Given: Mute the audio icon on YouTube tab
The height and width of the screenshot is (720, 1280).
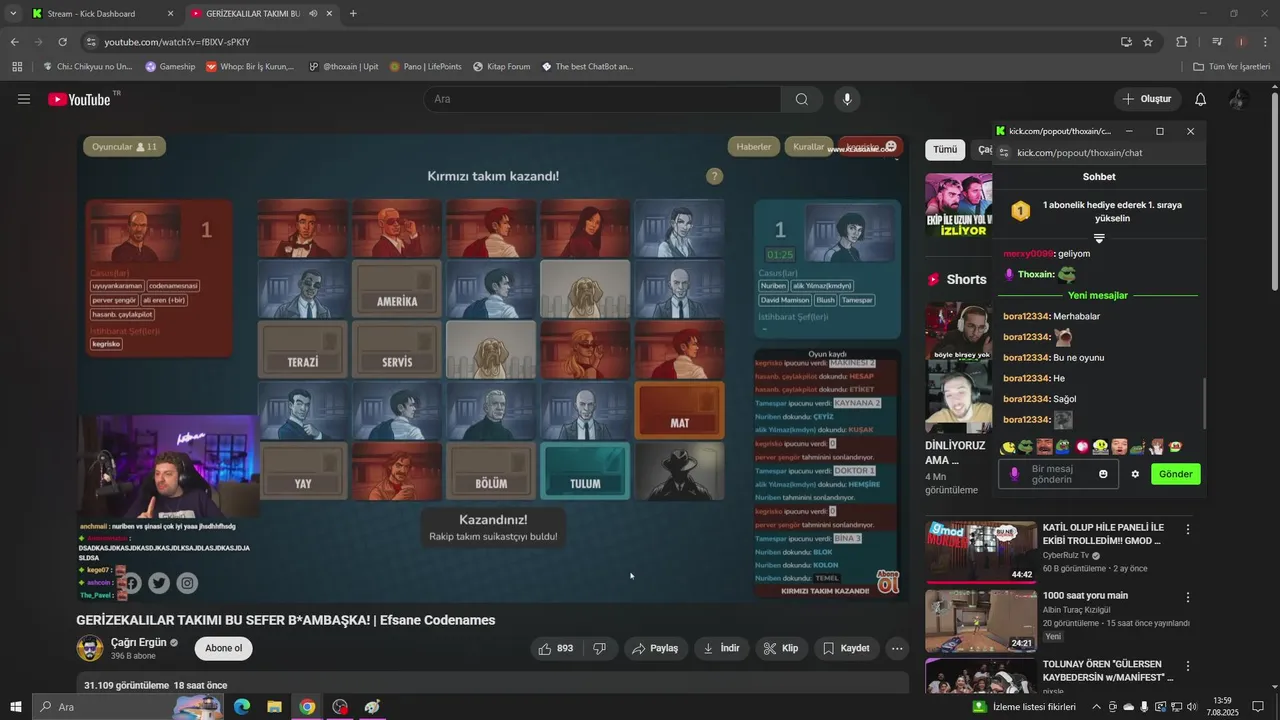Looking at the screenshot, I should point(313,14).
